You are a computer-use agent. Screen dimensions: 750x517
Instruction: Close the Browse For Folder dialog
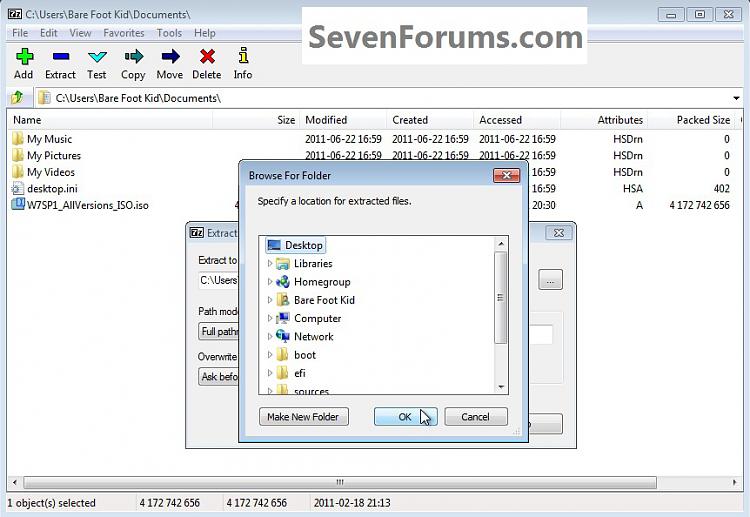point(507,176)
